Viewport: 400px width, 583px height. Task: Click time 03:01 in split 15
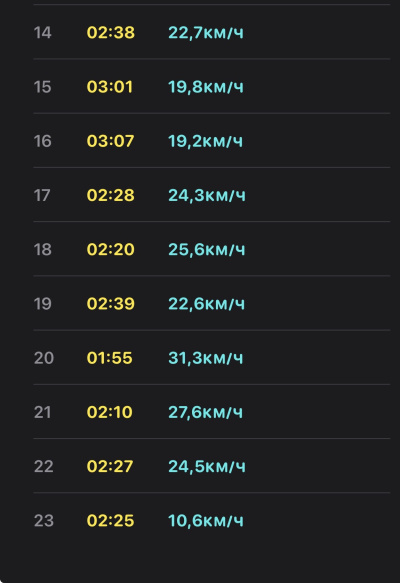click(x=109, y=87)
